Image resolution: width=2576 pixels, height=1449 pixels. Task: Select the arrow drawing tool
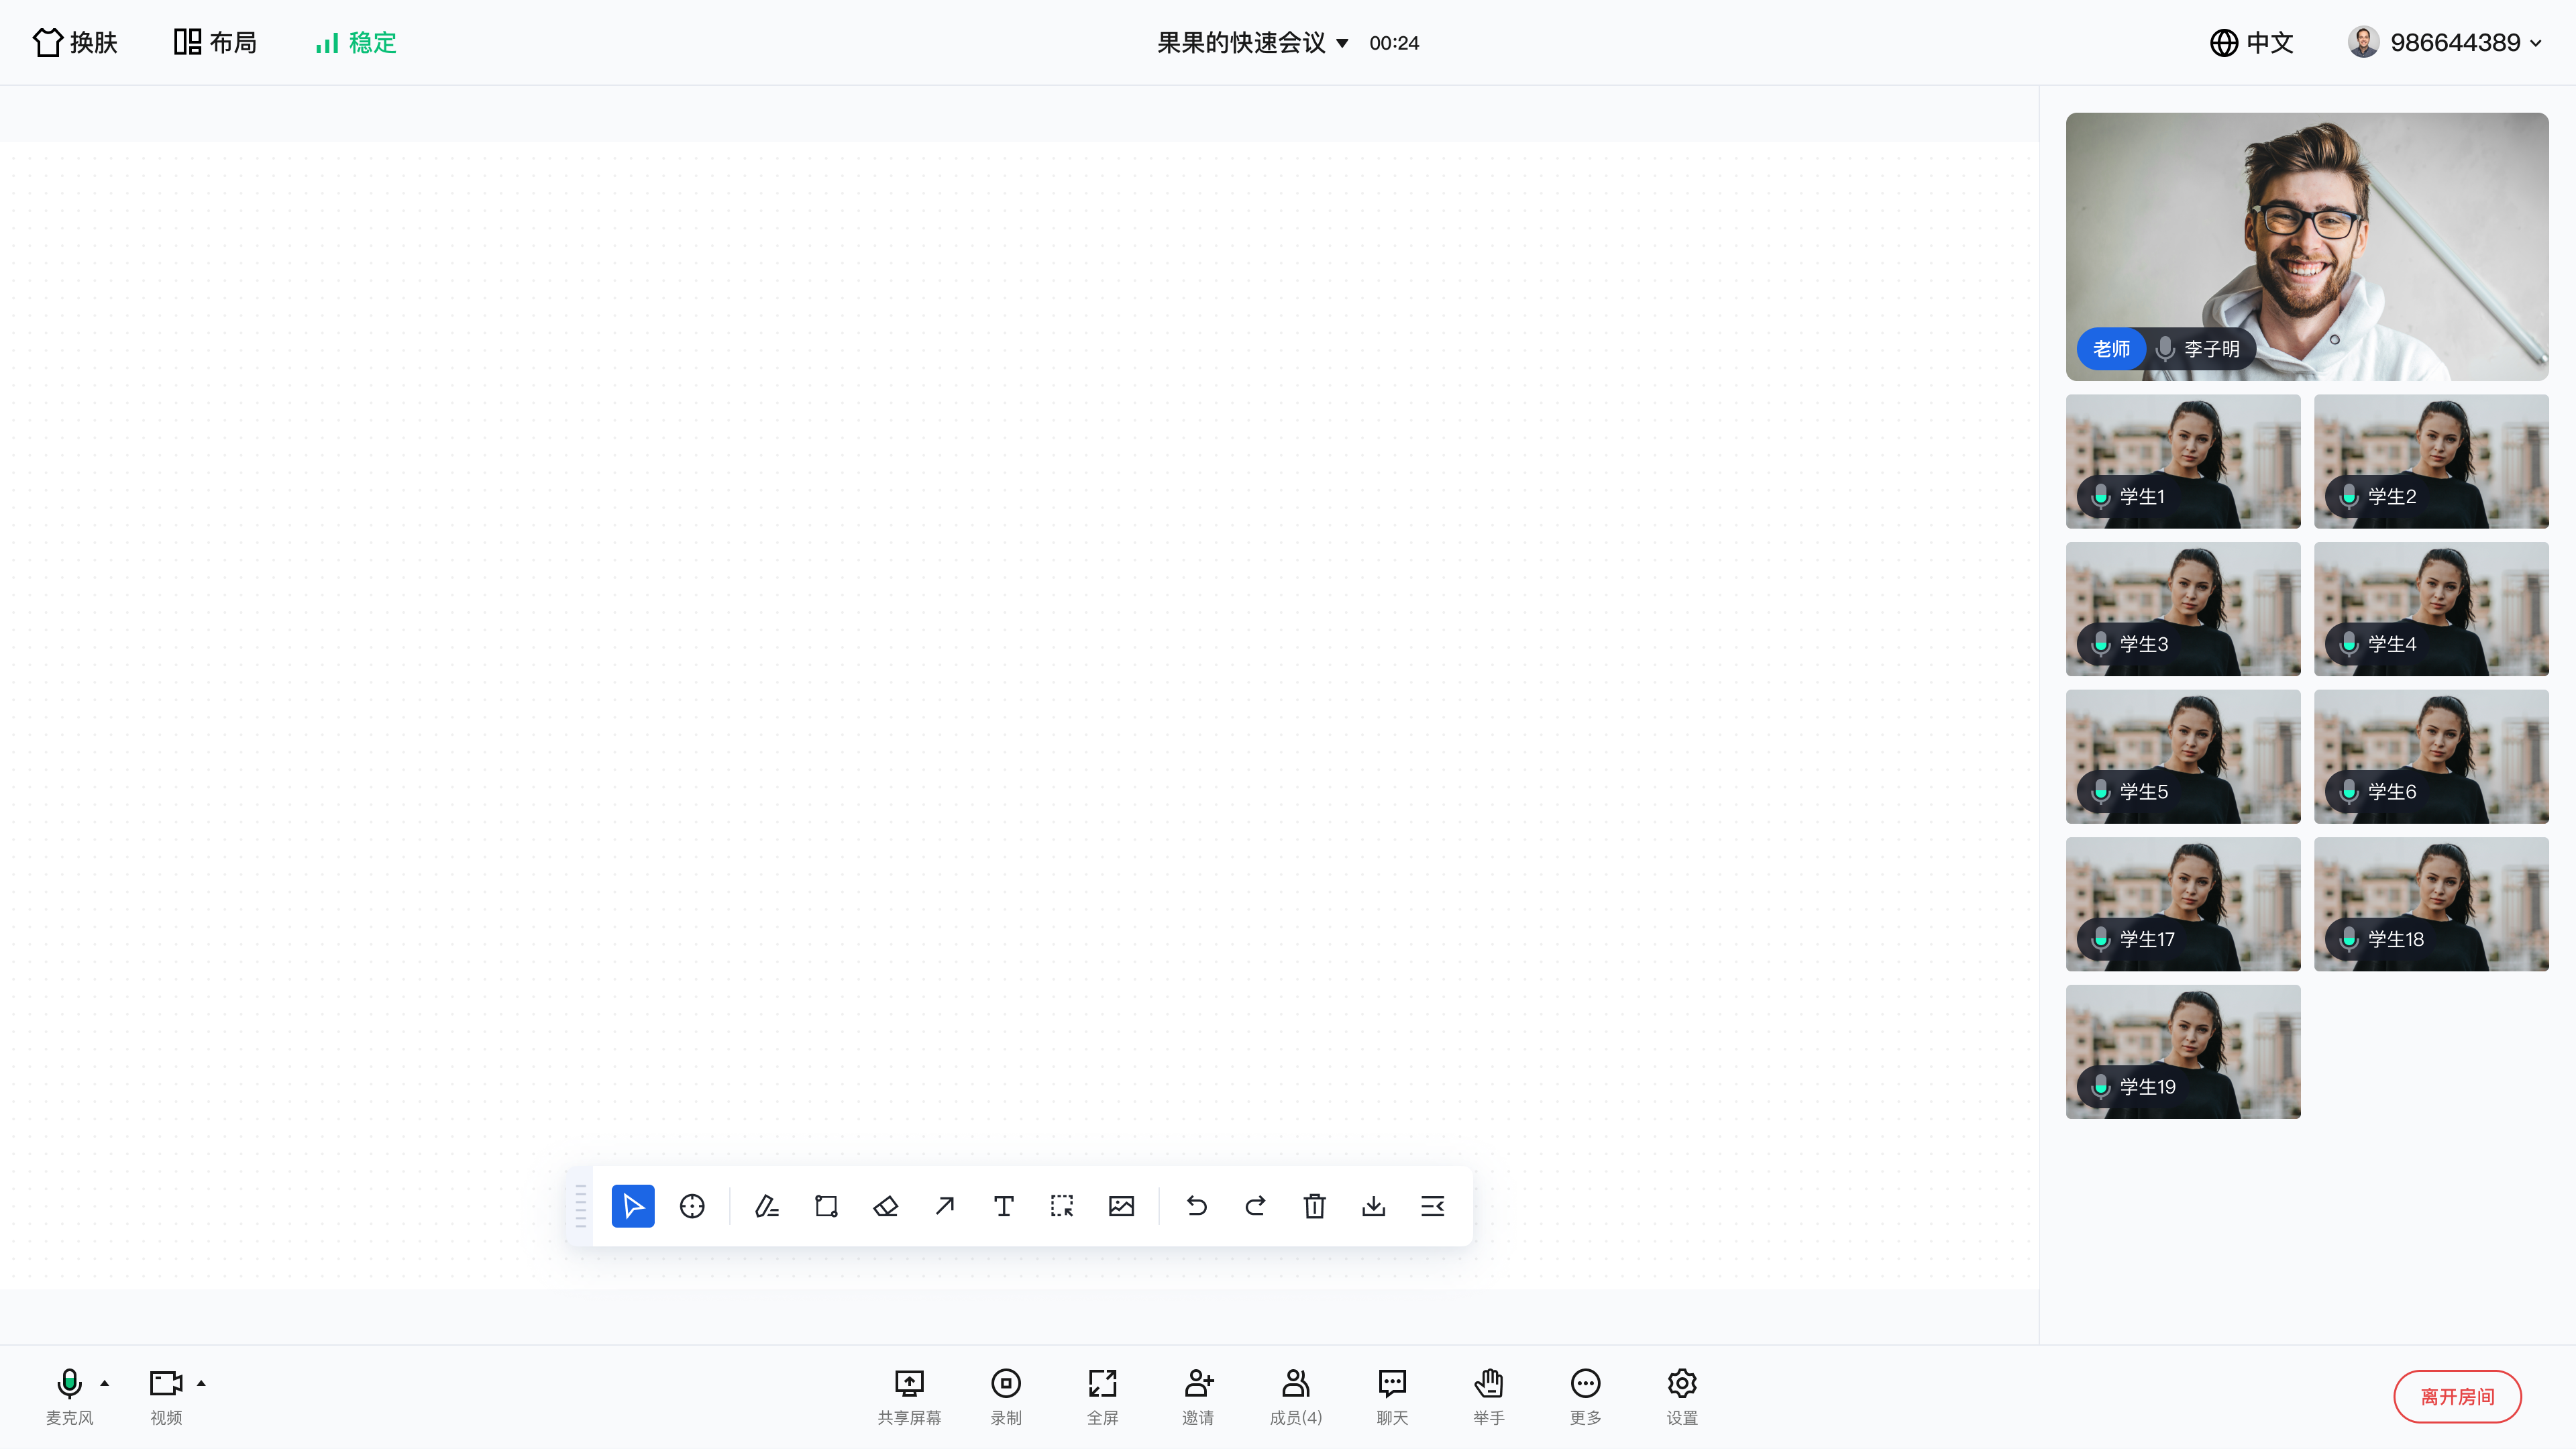[944, 1206]
